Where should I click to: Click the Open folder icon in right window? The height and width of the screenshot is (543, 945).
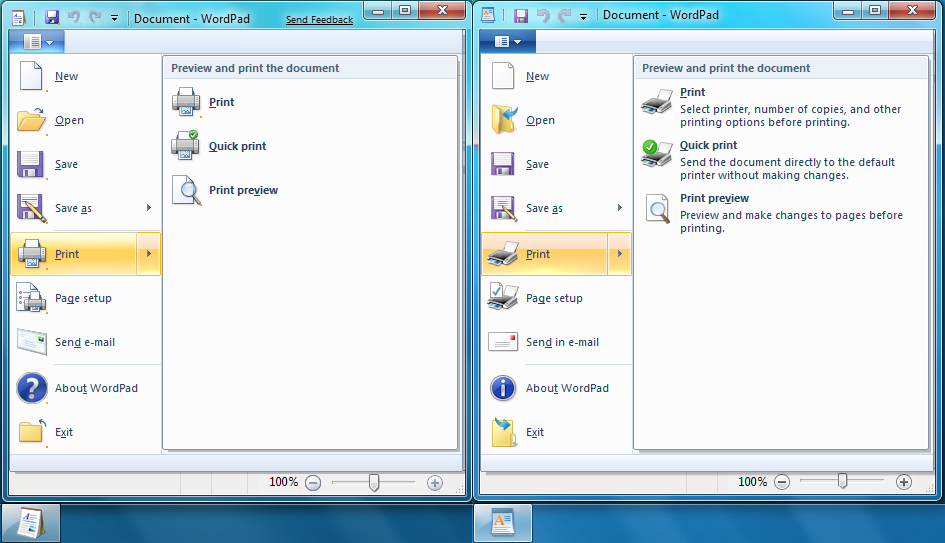504,120
